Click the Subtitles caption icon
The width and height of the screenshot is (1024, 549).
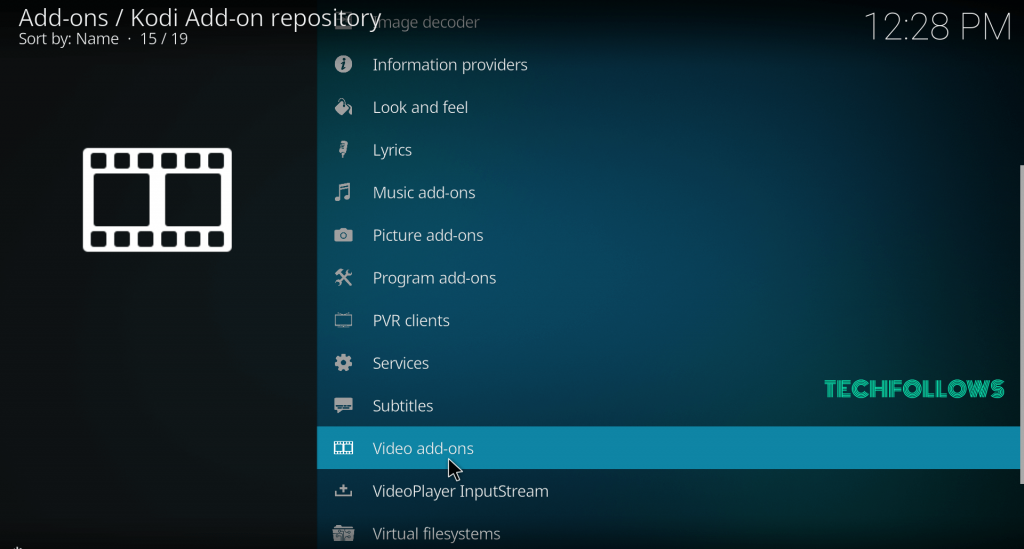click(343, 405)
